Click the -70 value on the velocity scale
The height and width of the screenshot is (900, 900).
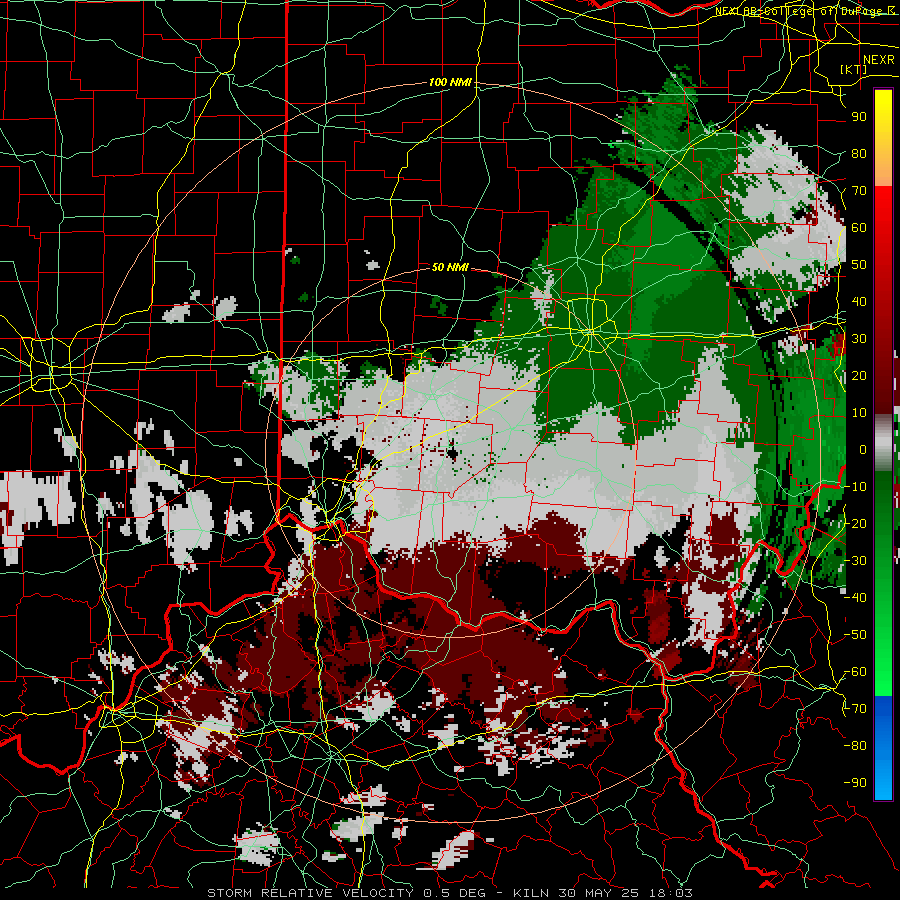click(855, 709)
